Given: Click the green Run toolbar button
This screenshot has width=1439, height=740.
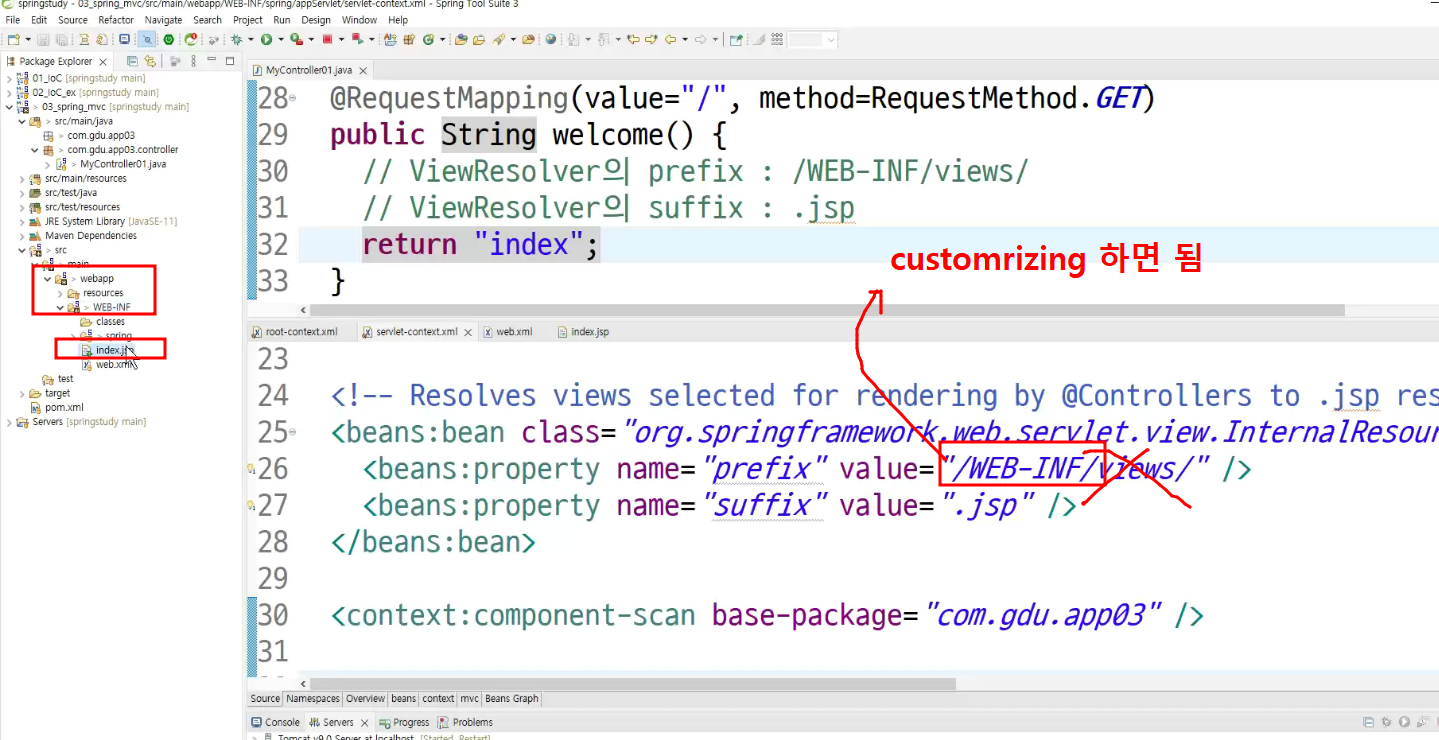Looking at the screenshot, I should pyautogui.click(x=266, y=40).
